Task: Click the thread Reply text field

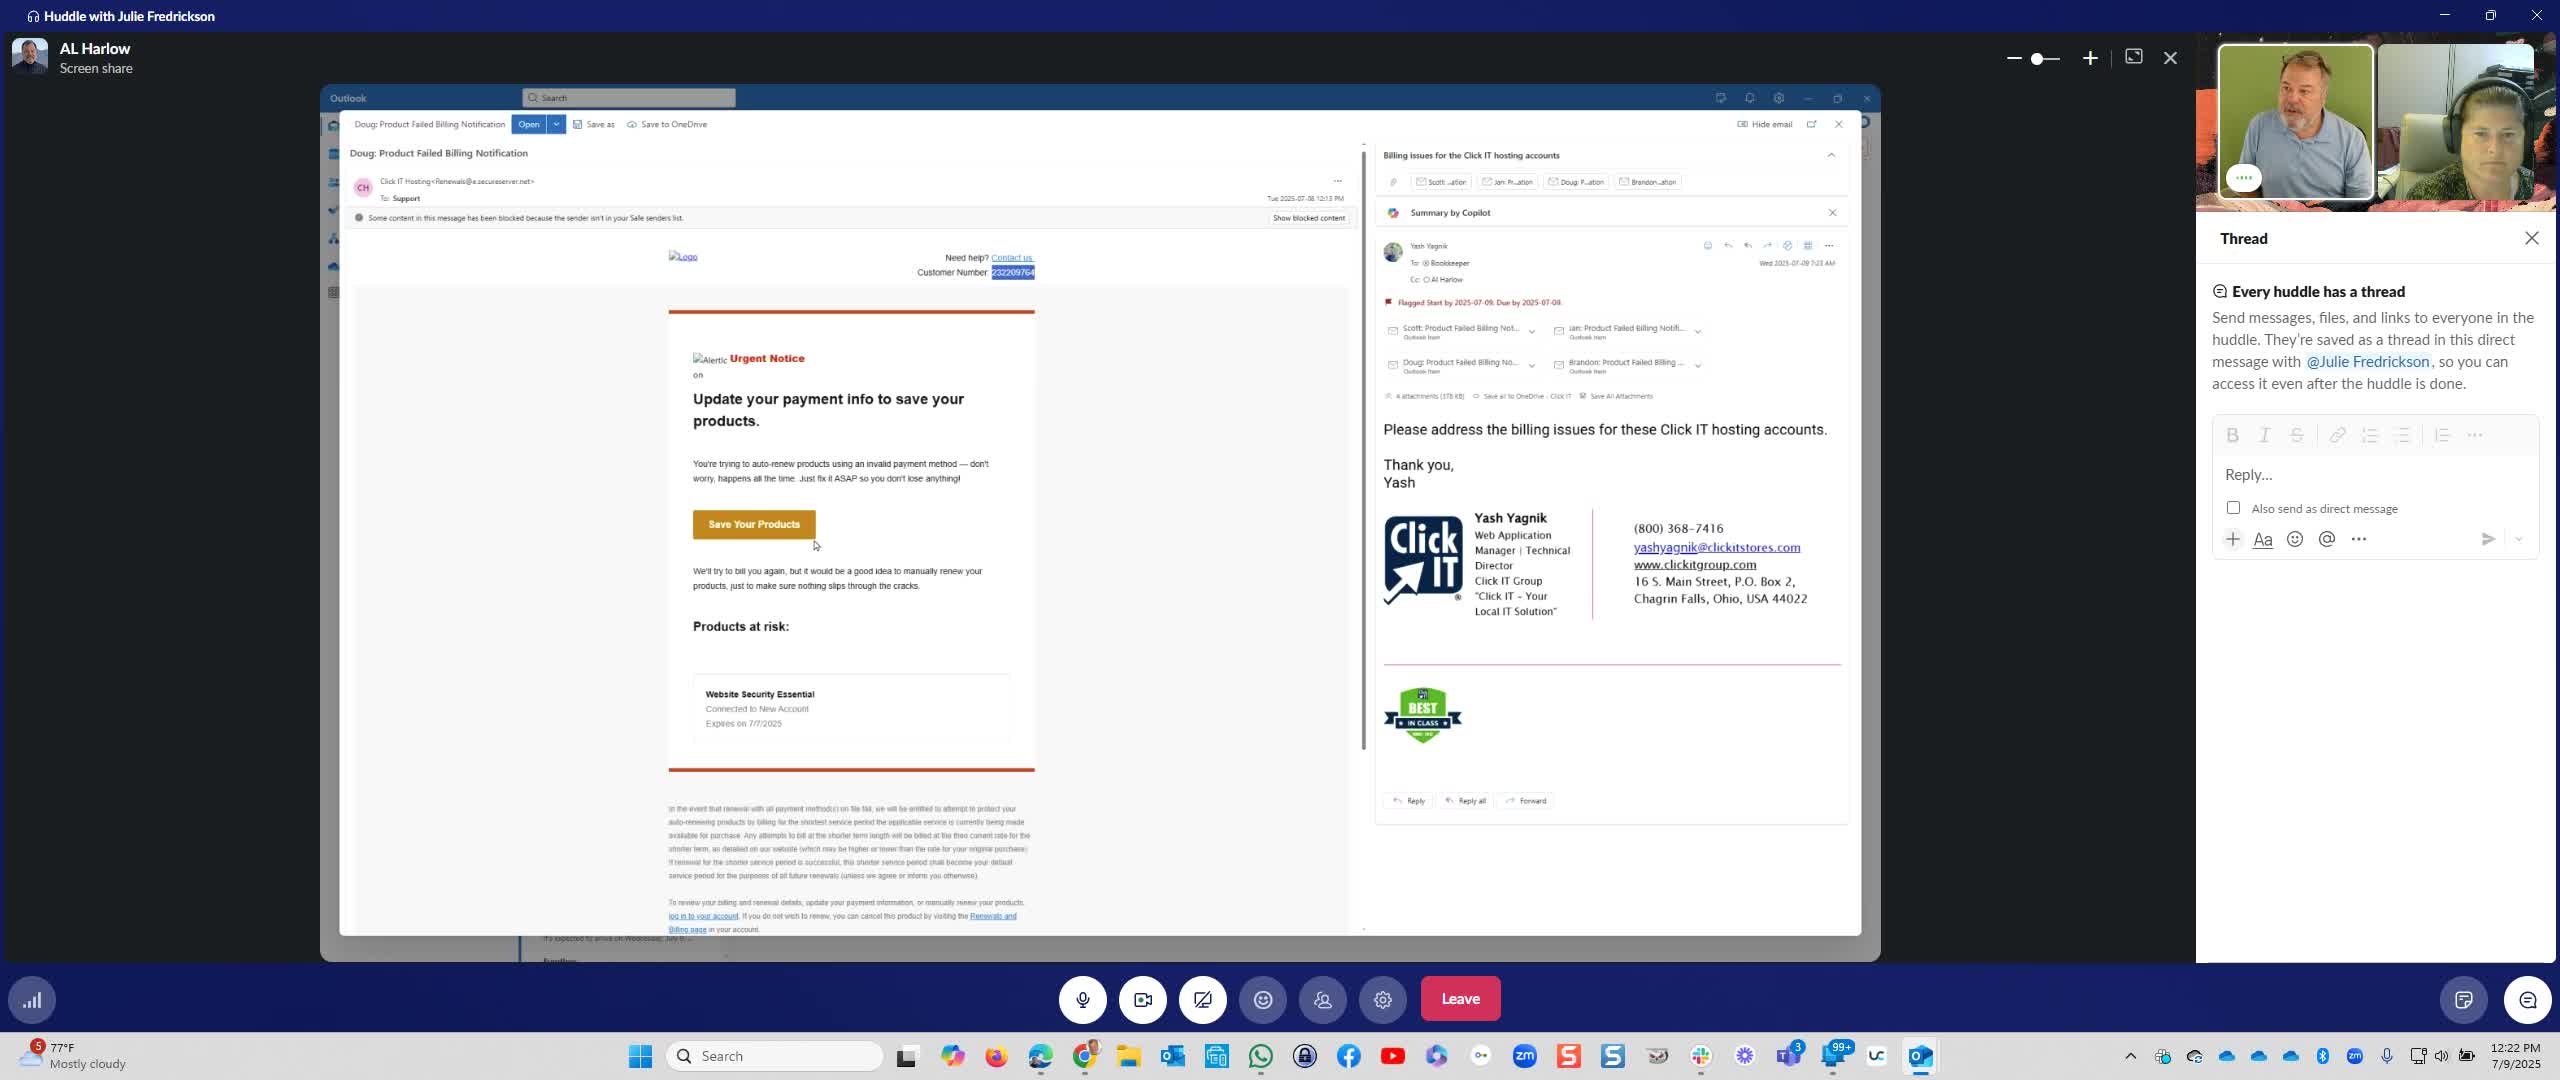Action: (2375, 475)
